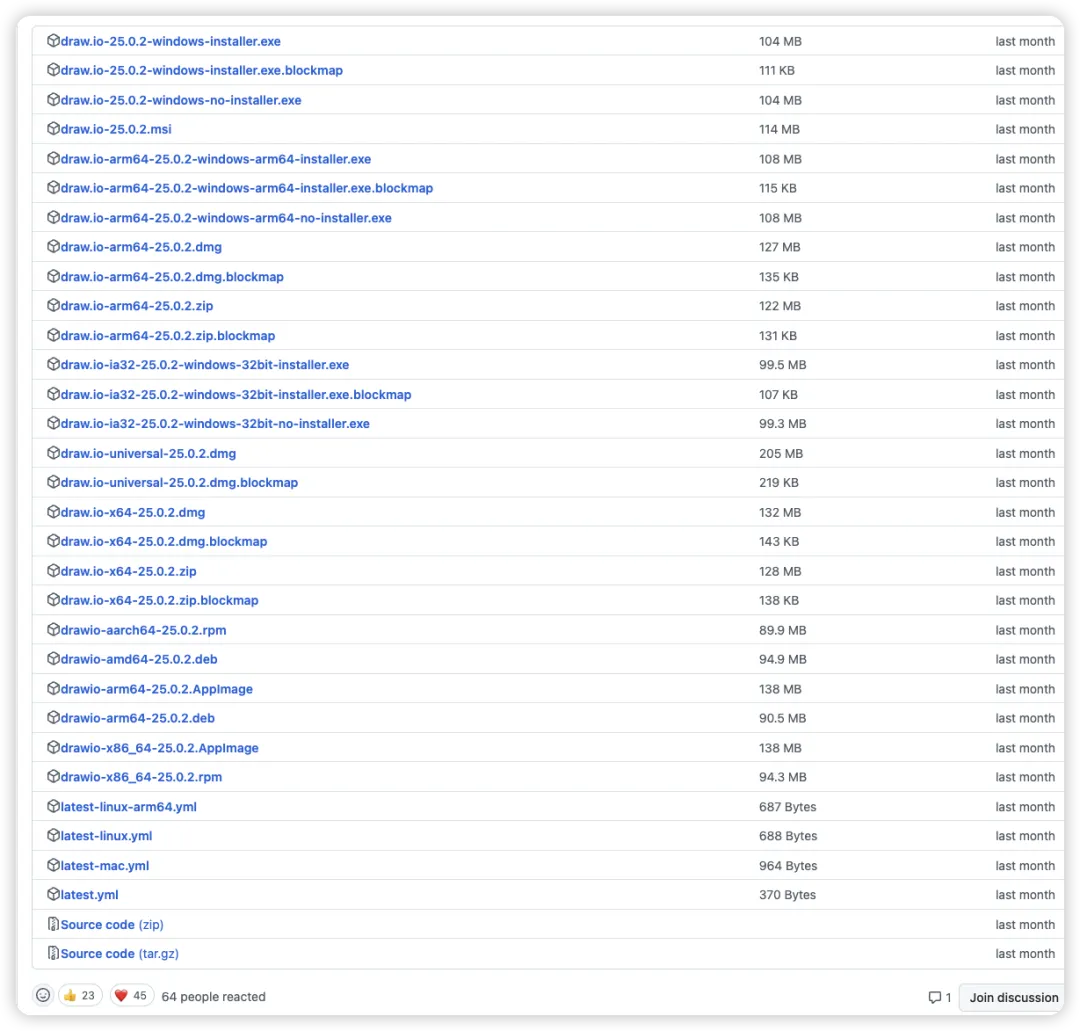This screenshot has height=1031, width=1080.
Task: Download draw.io-ia32-25.0.2-windows-32bit-installer.exe.blockmap
Action: pos(236,395)
